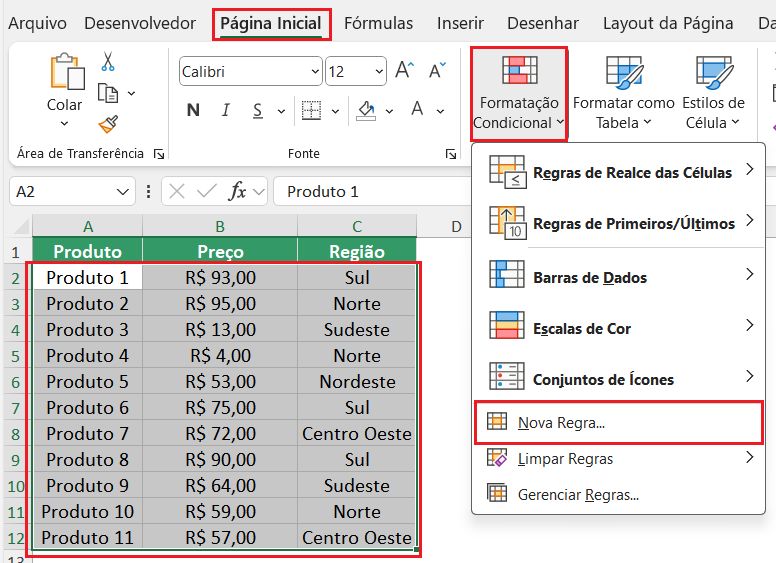The height and width of the screenshot is (563, 776).
Task: Click Gerenciar Regras... menu entry
Action: (578, 494)
